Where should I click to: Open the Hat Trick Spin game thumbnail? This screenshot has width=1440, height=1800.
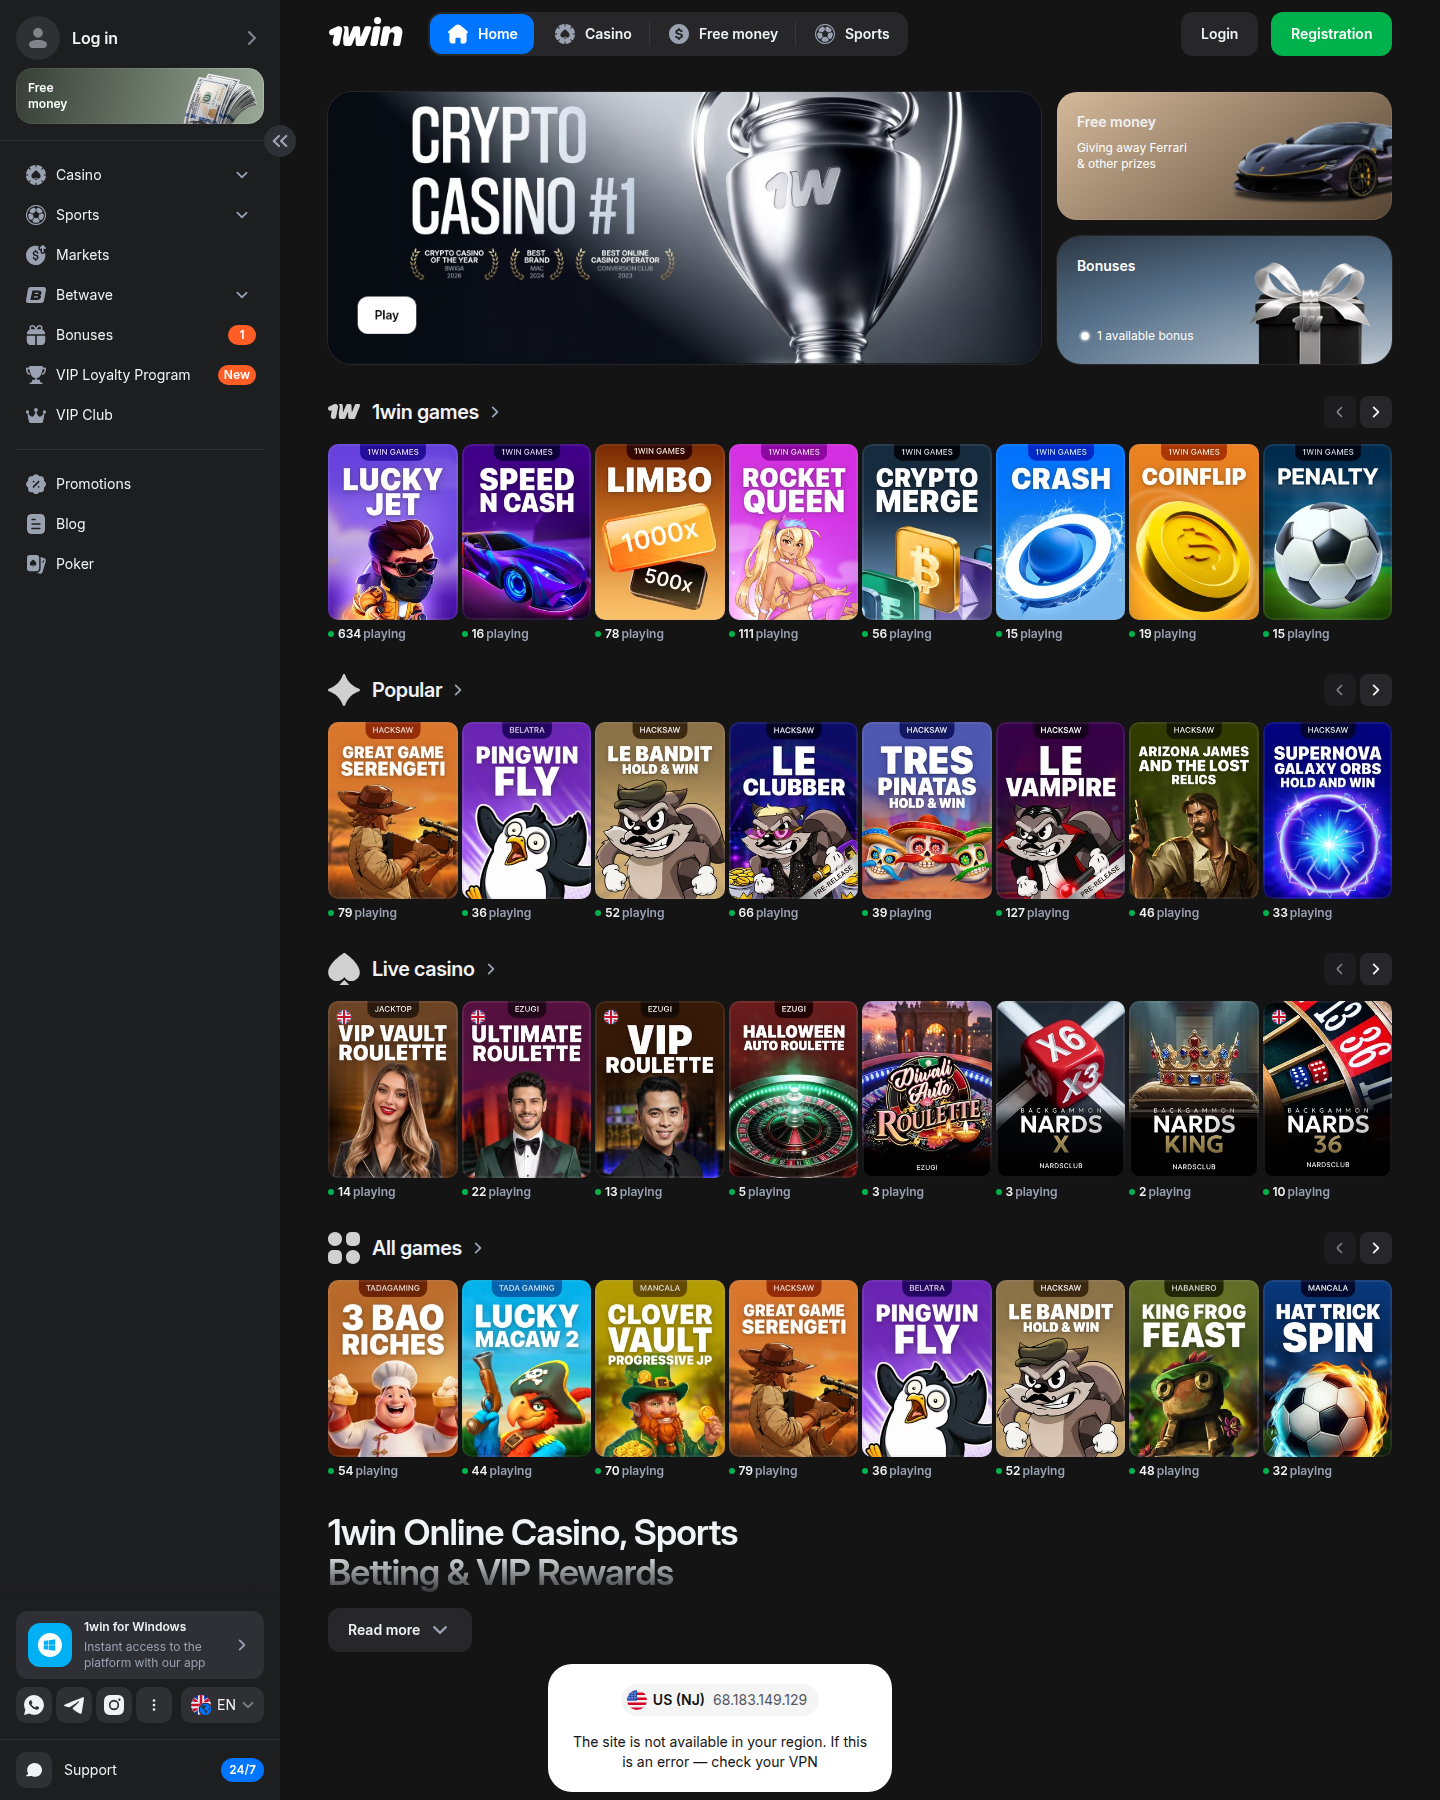point(1328,1369)
